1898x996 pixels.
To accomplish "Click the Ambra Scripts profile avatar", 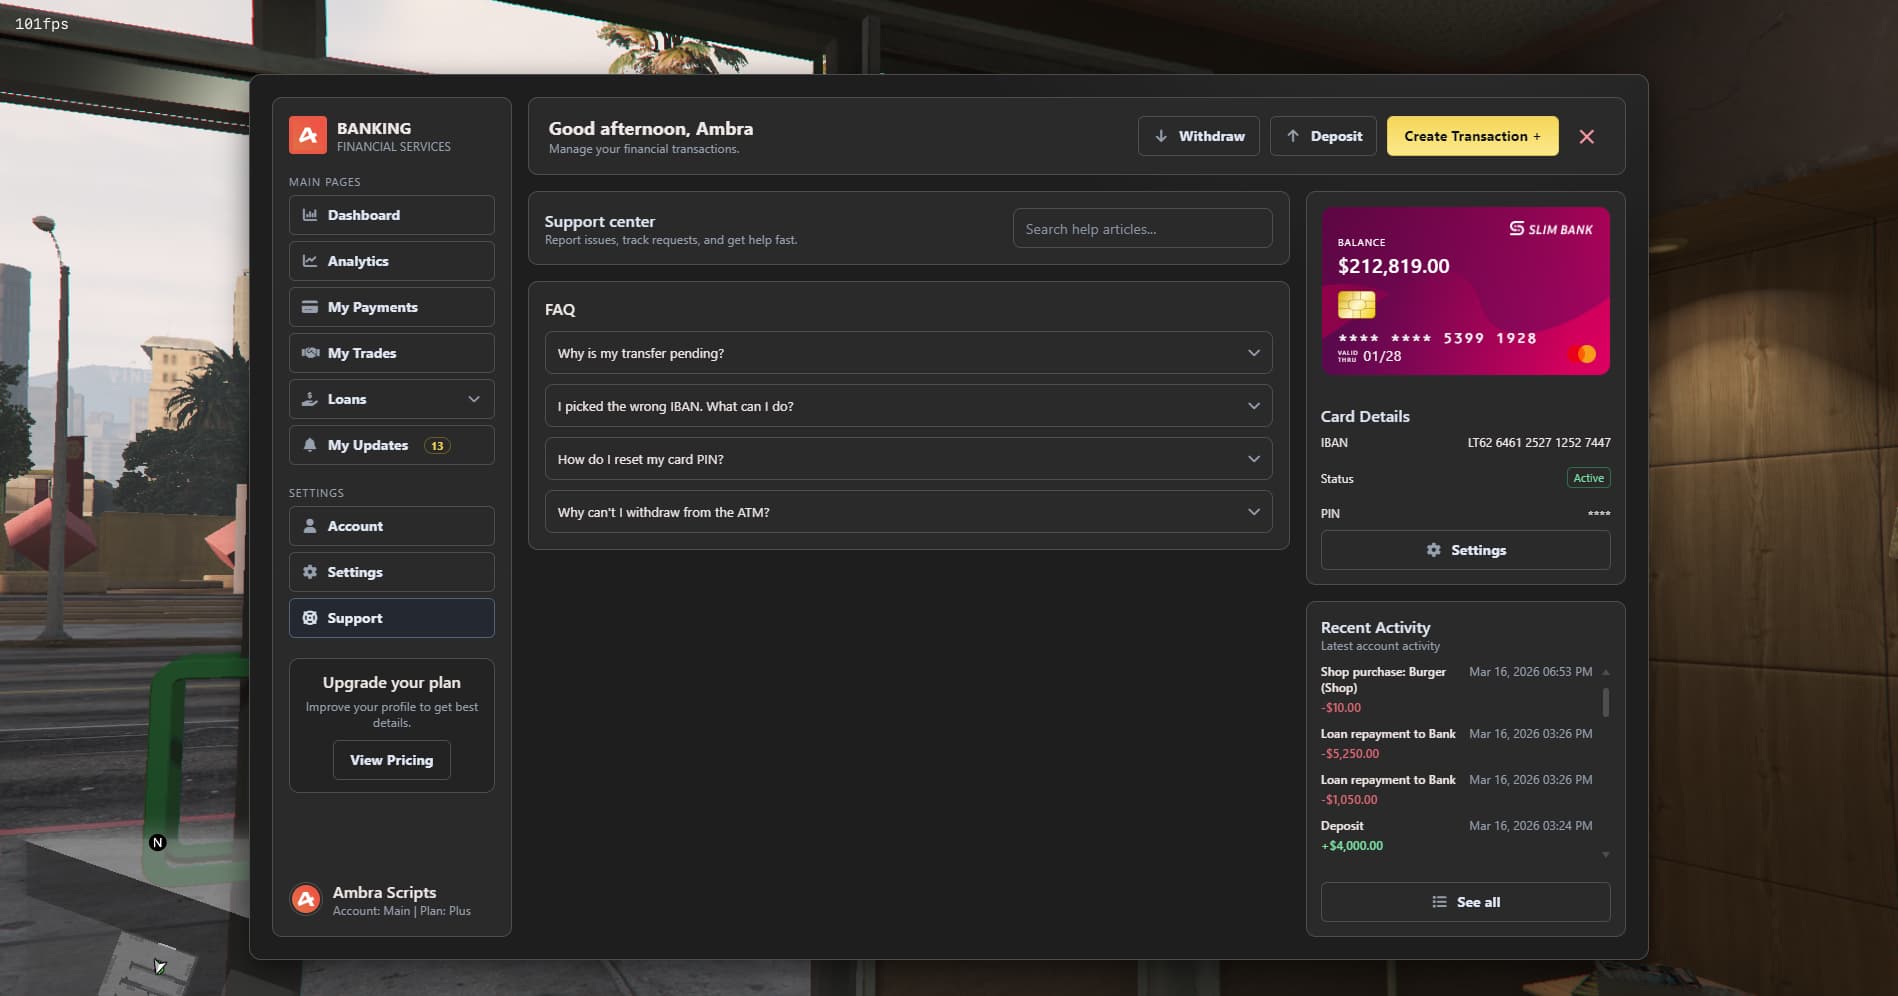I will (x=306, y=900).
